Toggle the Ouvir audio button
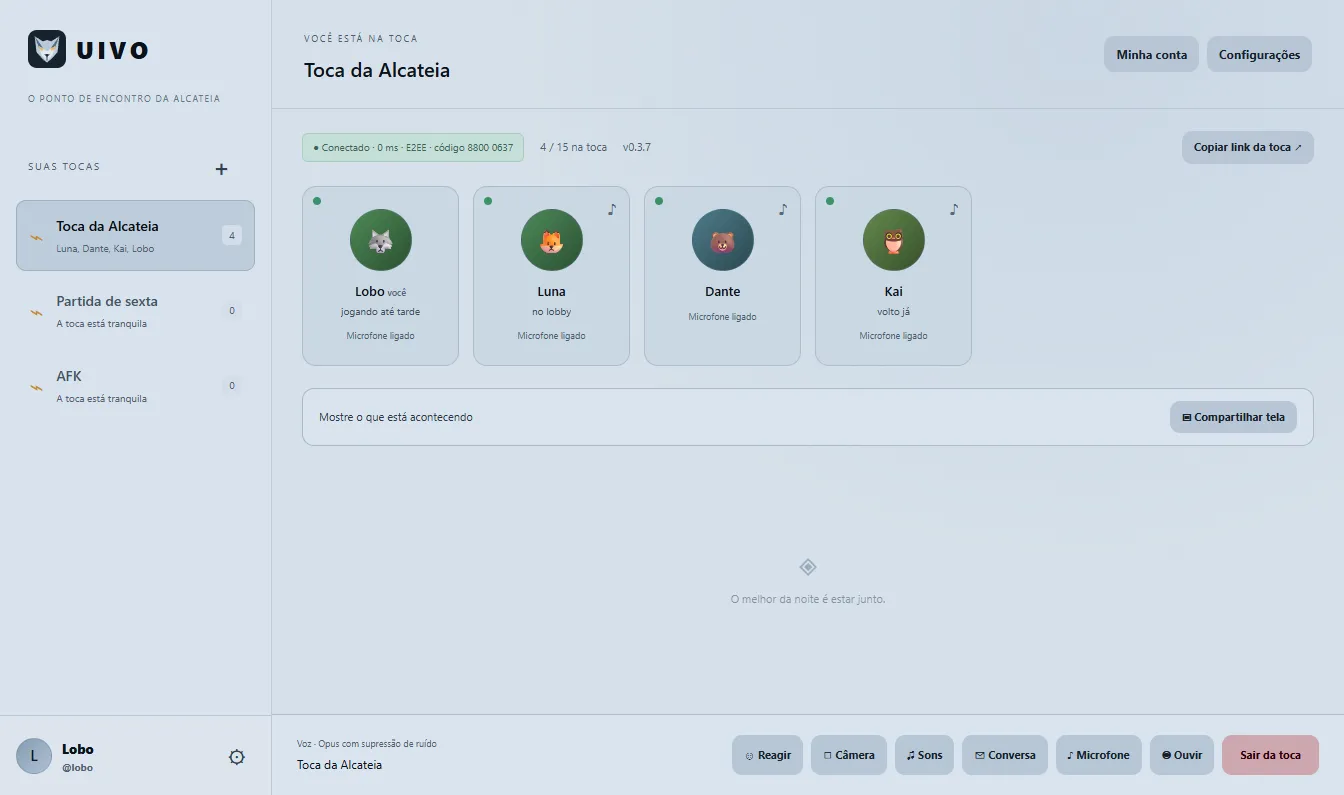This screenshot has width=1344, height=795. 1182,755
